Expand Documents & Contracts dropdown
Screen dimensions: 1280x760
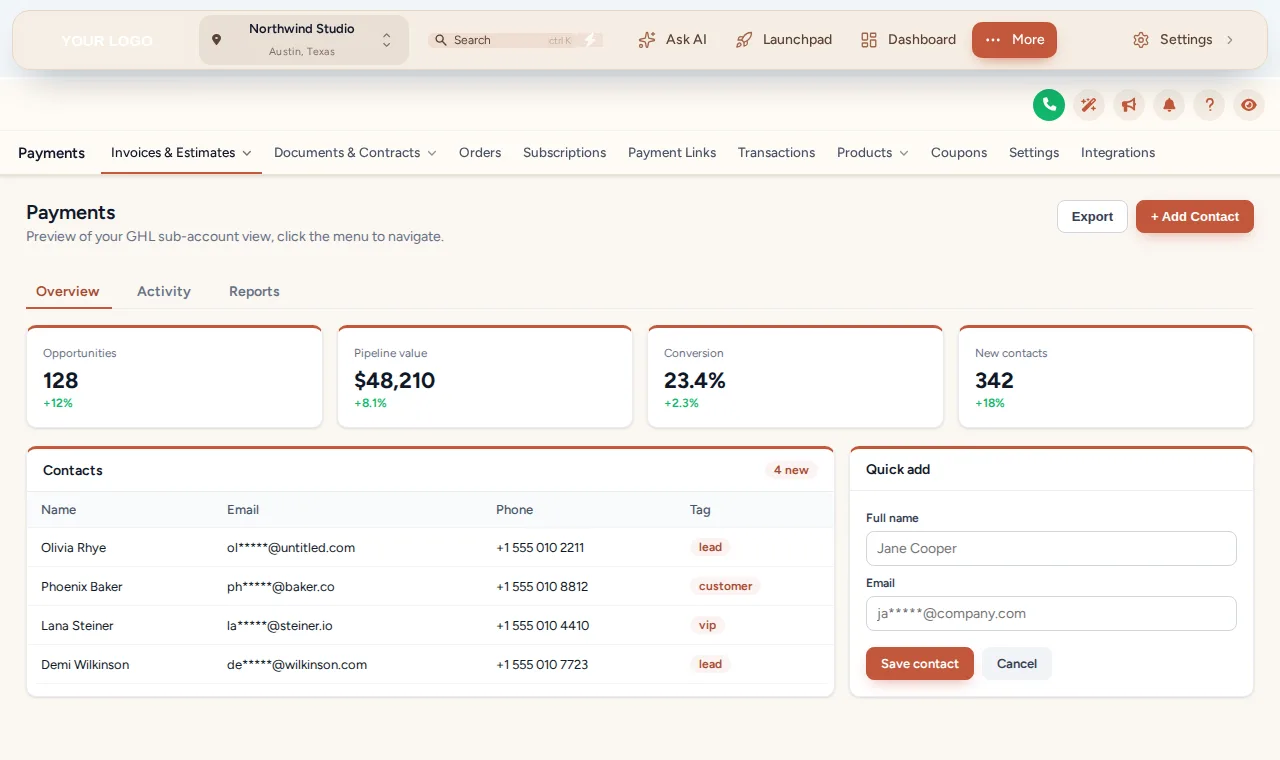(x=355, y=153)
